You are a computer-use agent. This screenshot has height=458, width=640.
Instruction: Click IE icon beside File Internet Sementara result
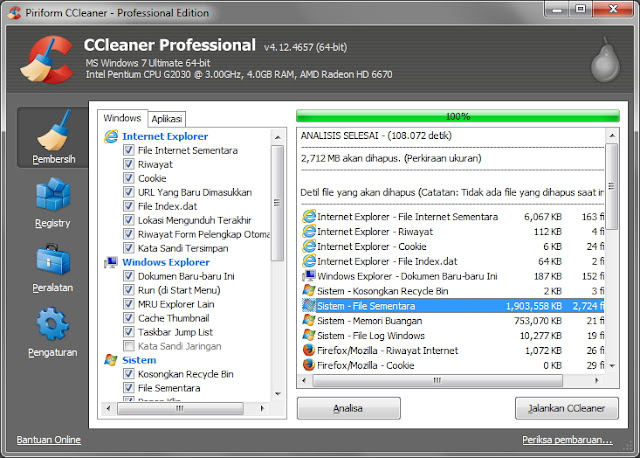point(309,216)
